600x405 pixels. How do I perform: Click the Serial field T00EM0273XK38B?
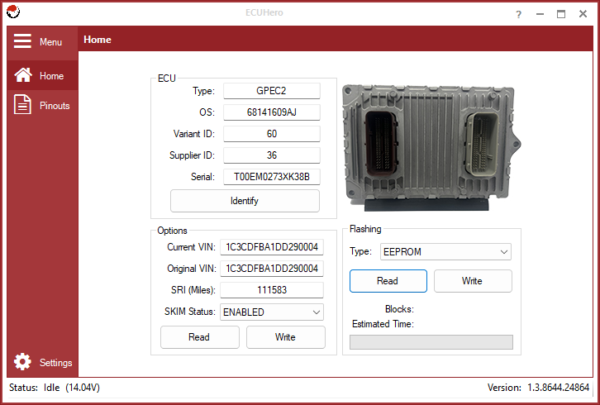point(272,177)
